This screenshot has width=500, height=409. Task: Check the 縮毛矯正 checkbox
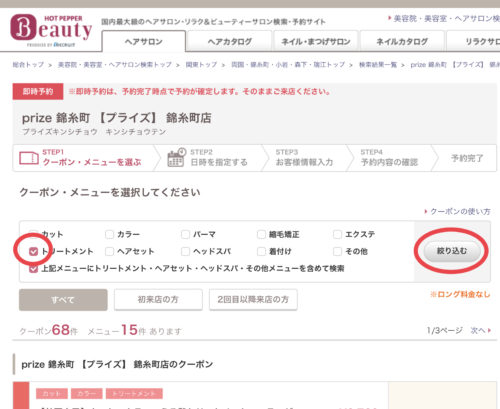261,234
